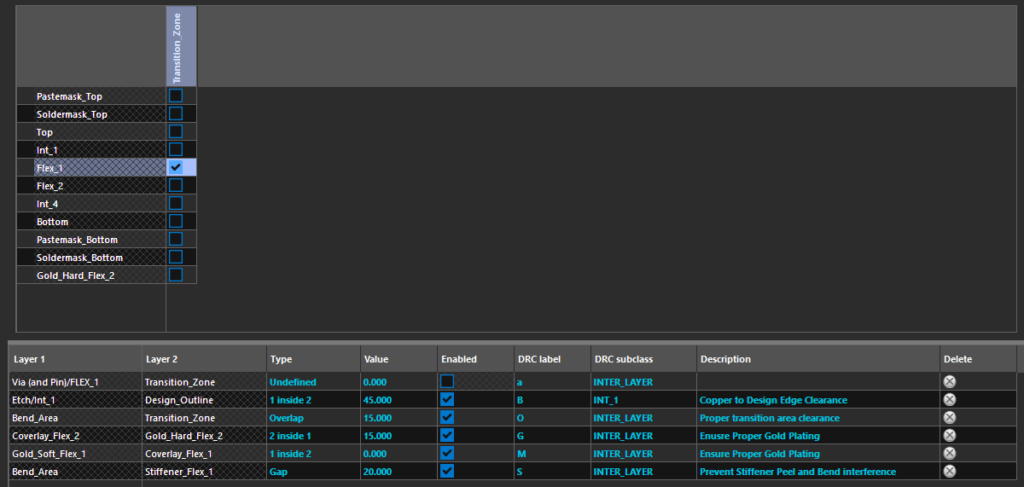1024x487 pixels.
Task: Open Type dropdown for Etch/Int_1 row
Action: 313,400
